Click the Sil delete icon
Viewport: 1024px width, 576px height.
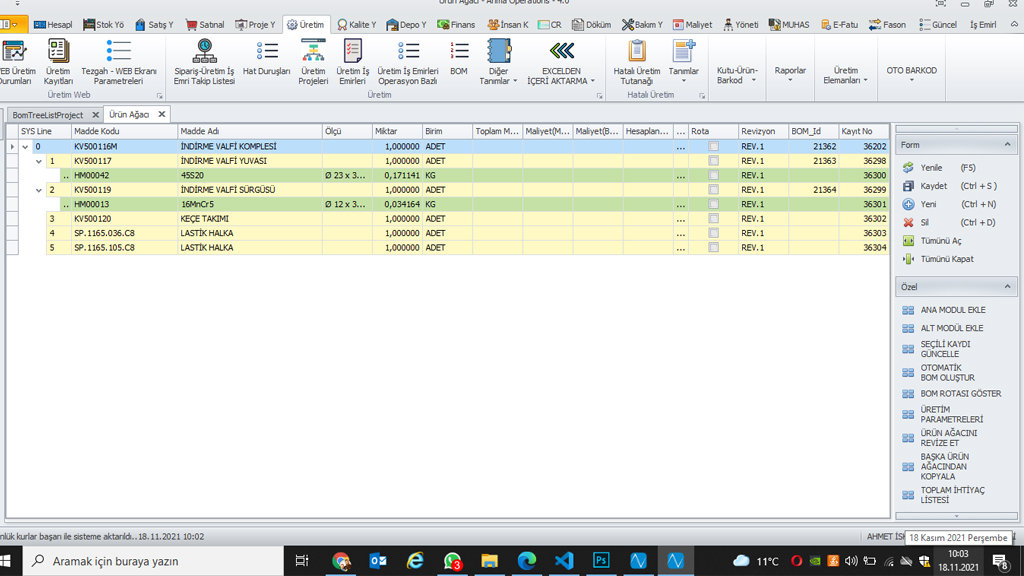click(x=908, y=223)
